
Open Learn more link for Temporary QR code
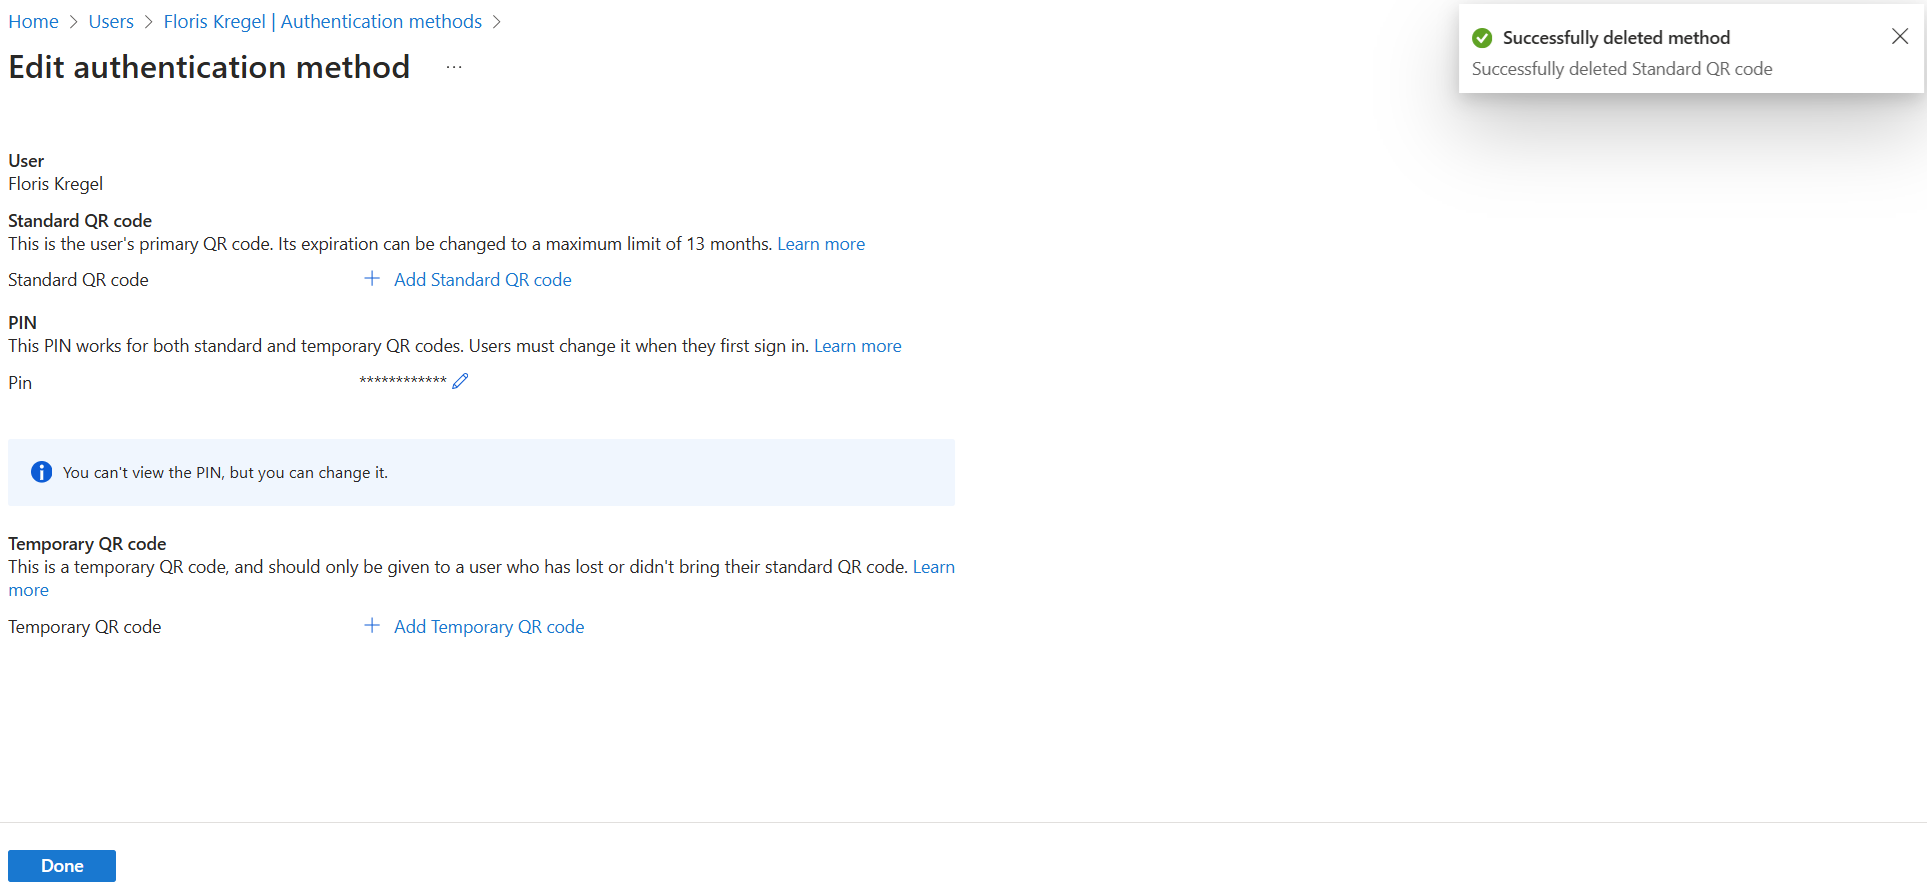click(x=934, y=567)
